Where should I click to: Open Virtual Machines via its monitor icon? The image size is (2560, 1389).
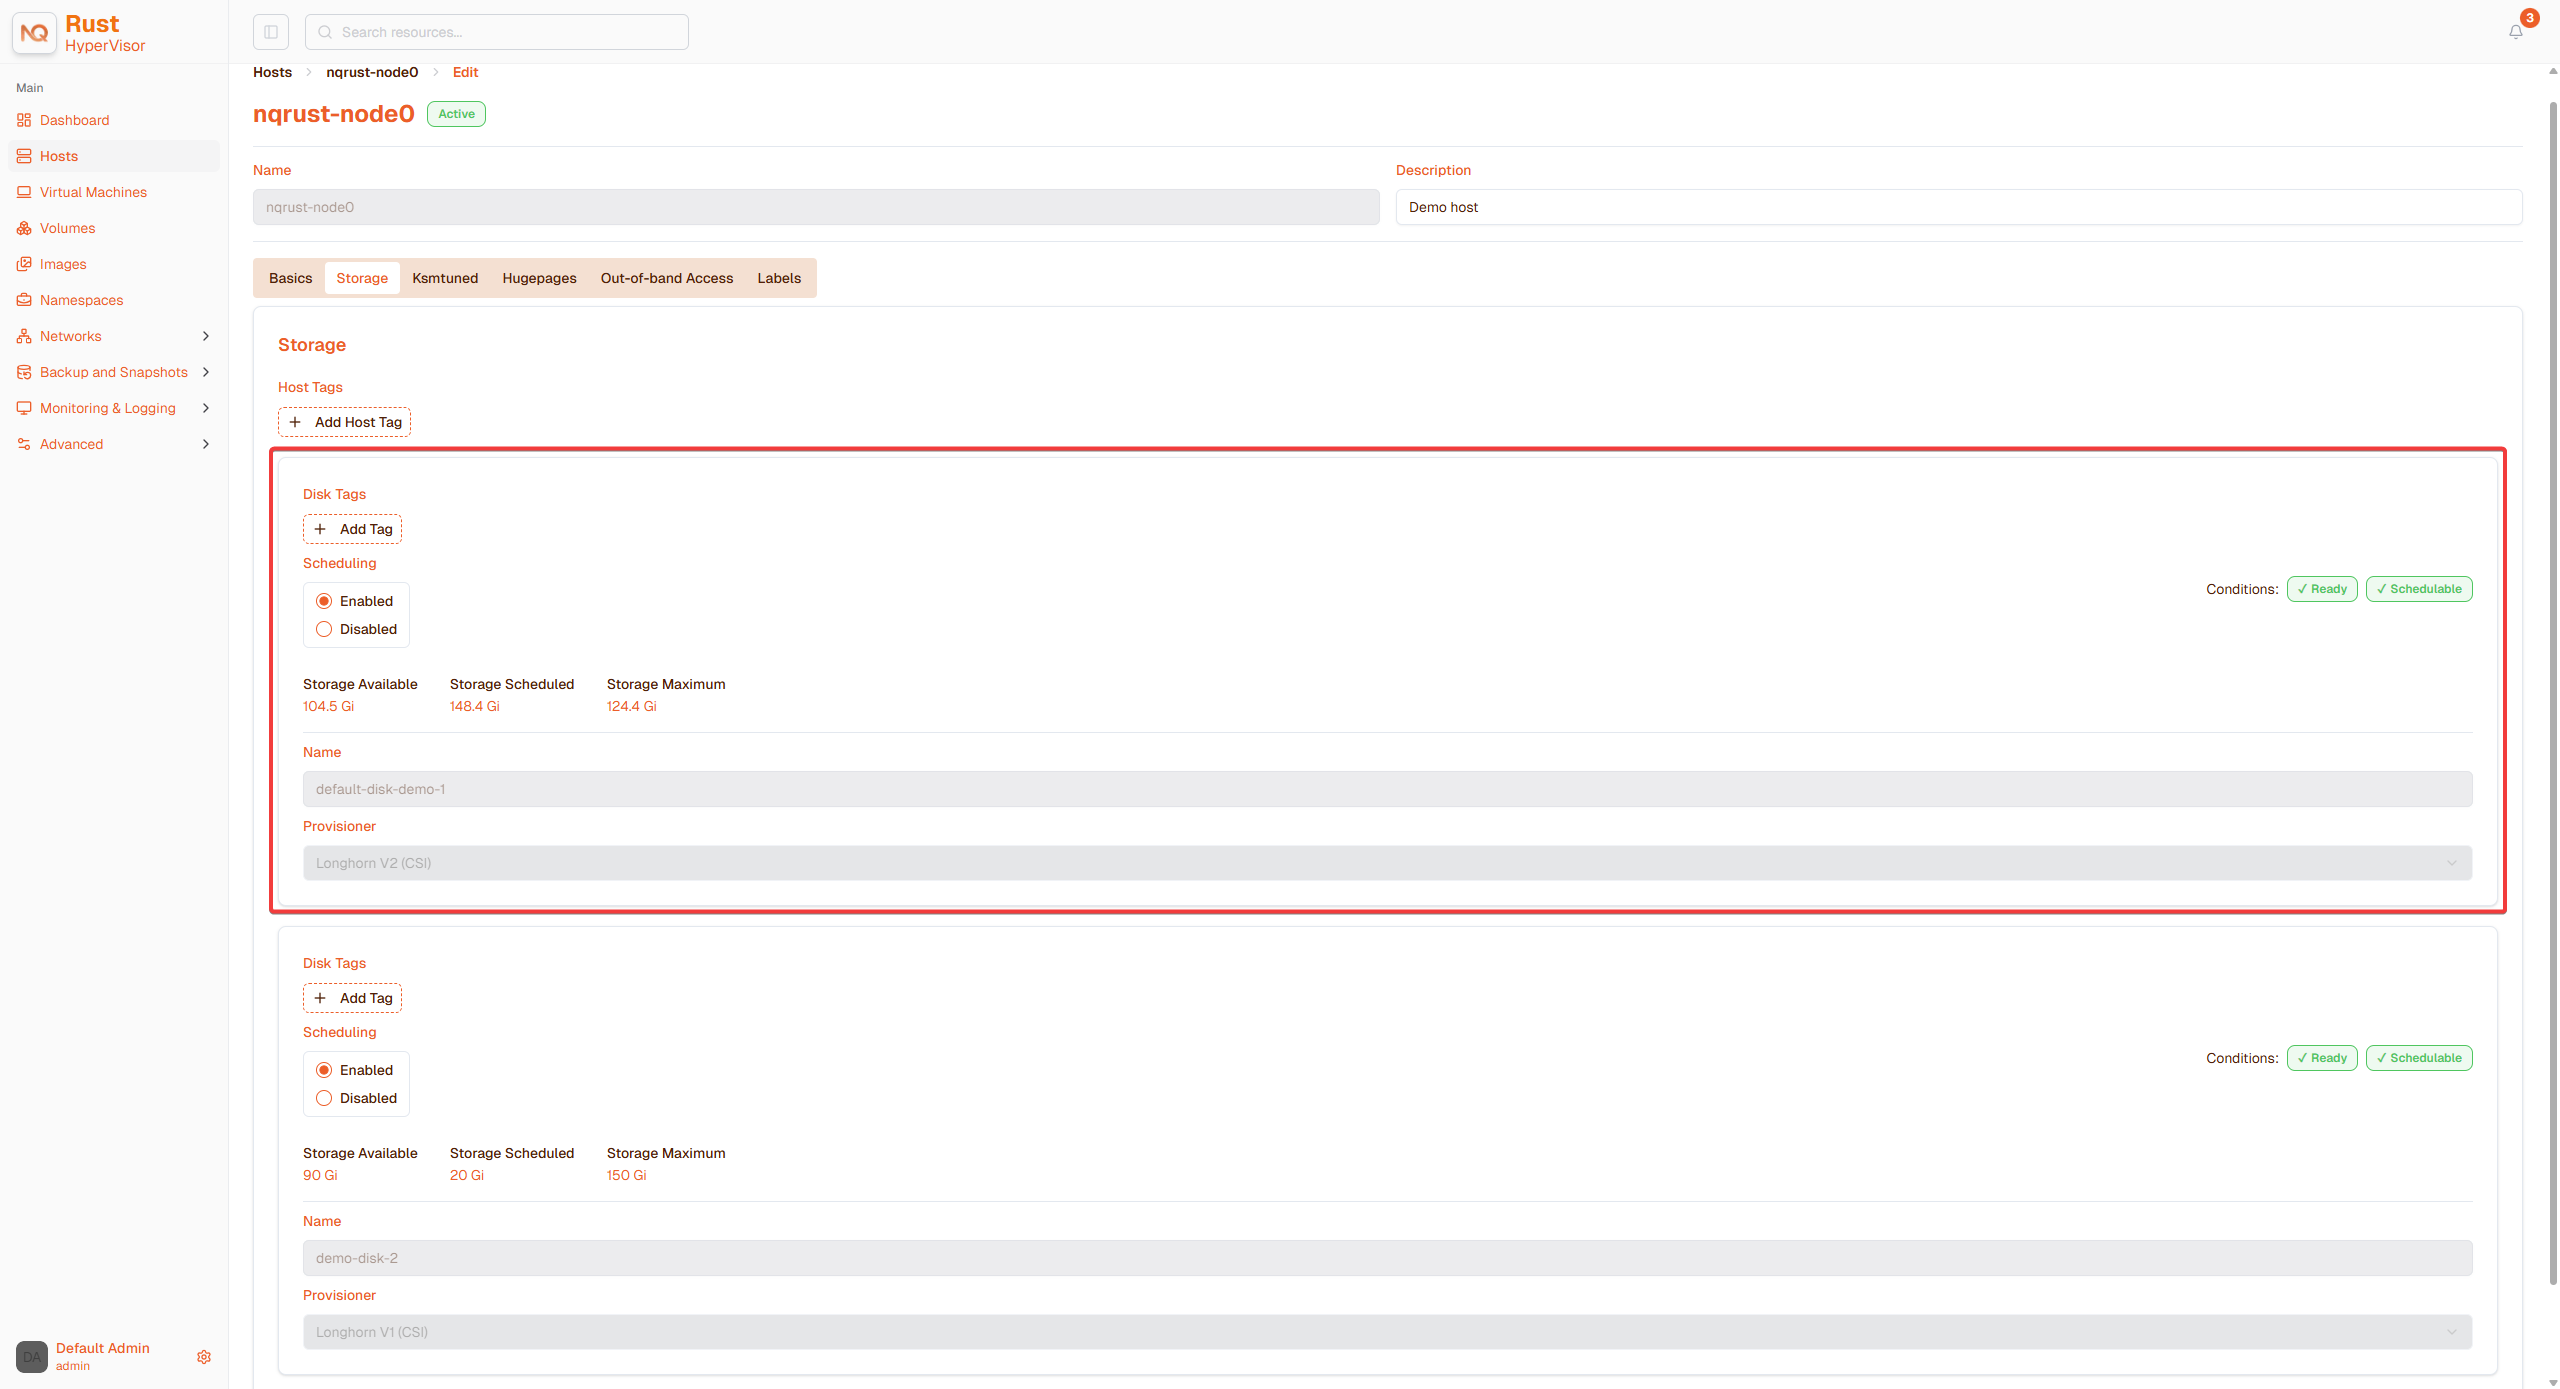24,192
